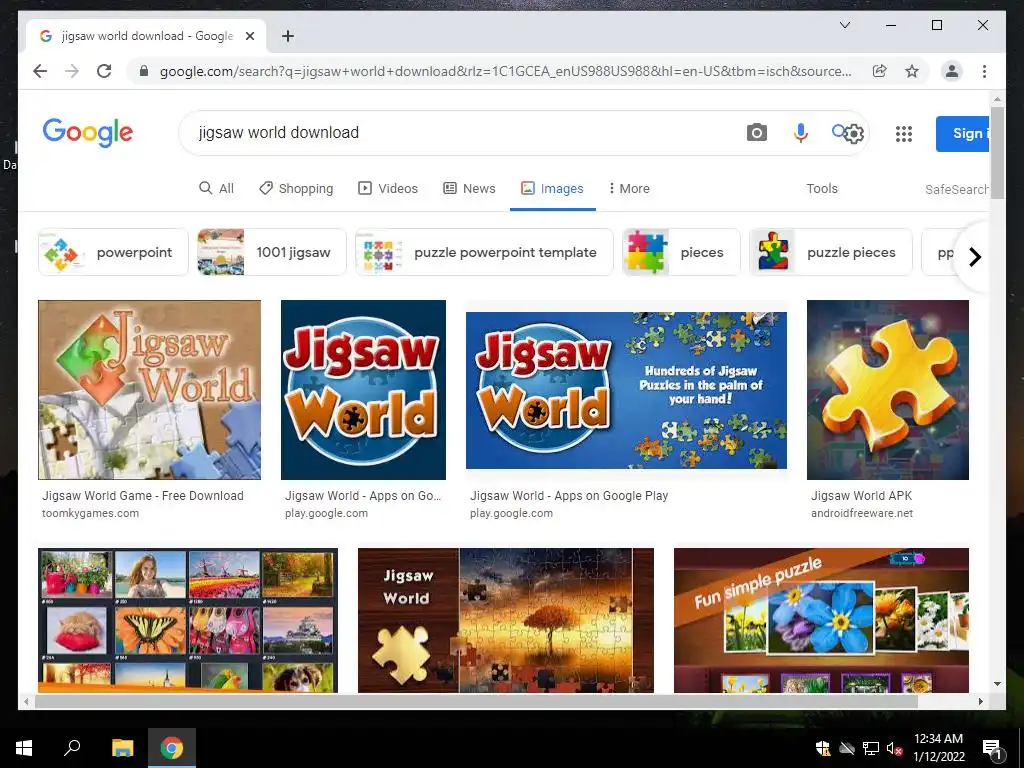This screenshot has width=1024, height=768.
Task: Switch to the Videos tab
Action: tap(388, 188)
